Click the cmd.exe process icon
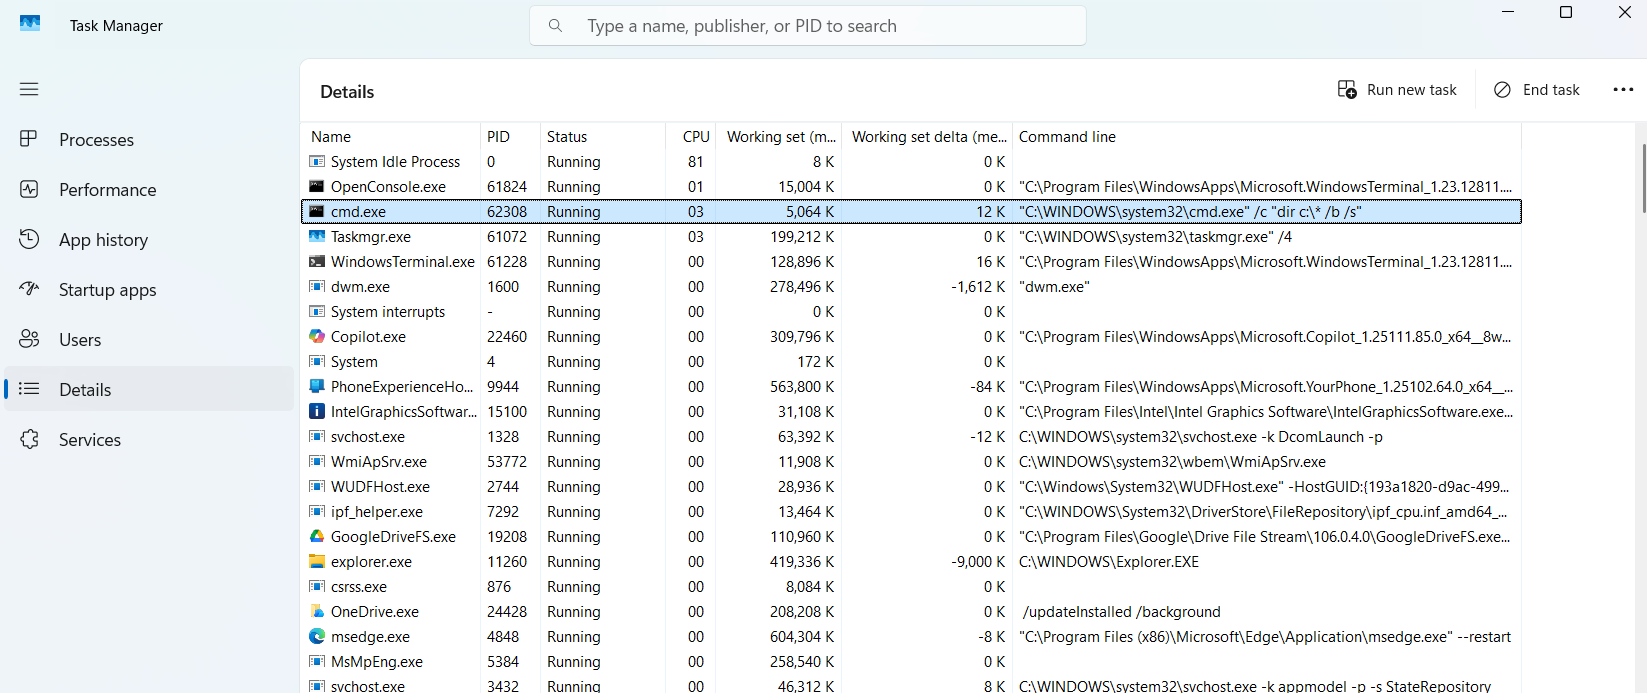Image resolution: width=1647 pixels, height=693 pixels. pyautogui.click(x=317, y=212)
